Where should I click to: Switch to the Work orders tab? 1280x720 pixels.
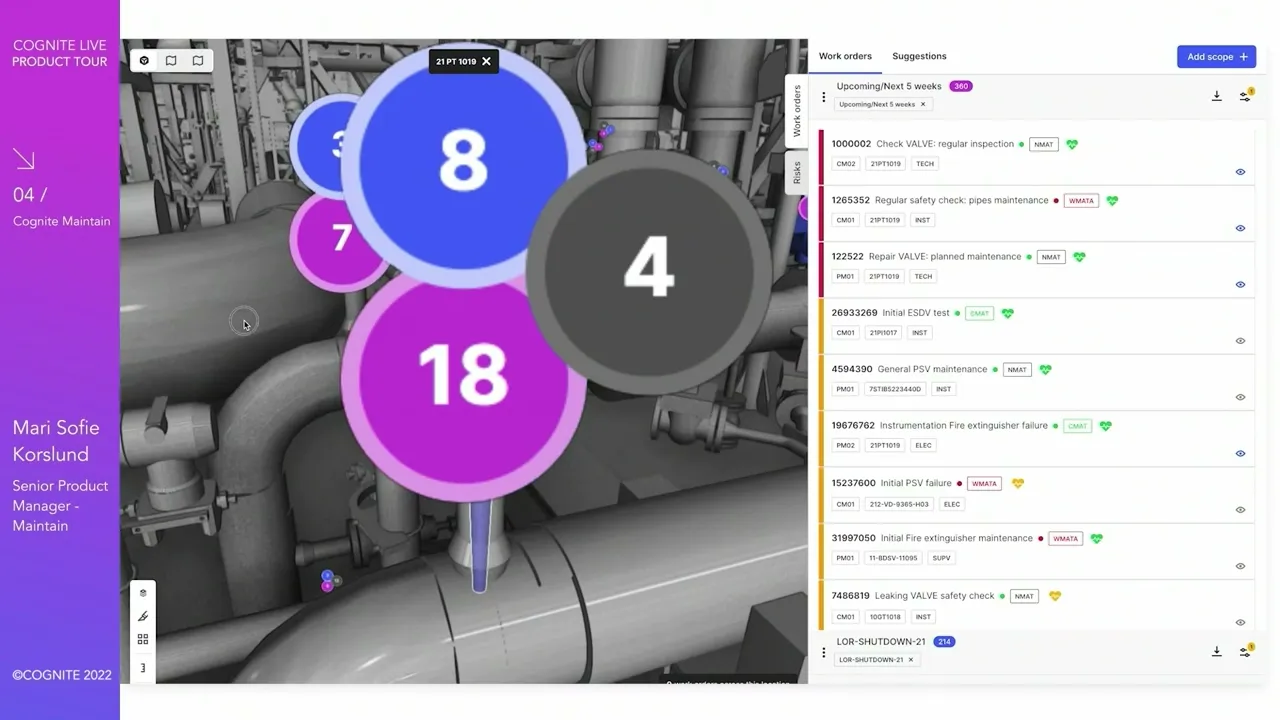pyautogui.click(x=845, y=56)
